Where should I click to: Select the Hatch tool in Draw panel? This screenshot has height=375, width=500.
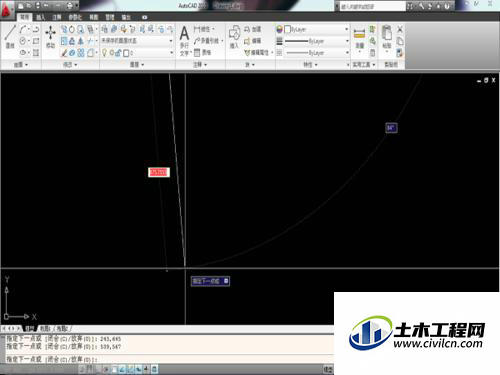[x=36, y=52]
